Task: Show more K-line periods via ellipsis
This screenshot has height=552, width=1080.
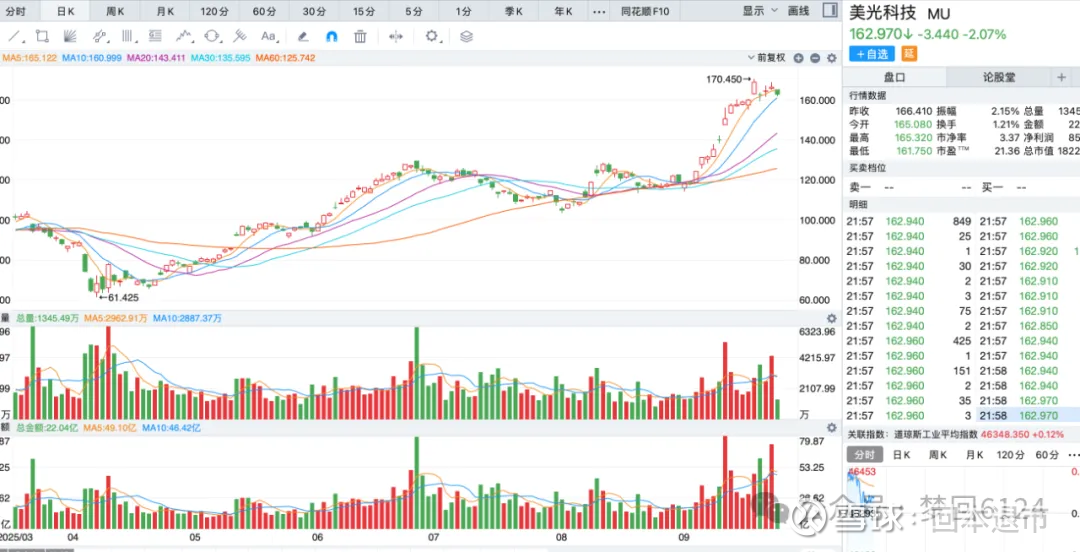Action: coord(599,11)
